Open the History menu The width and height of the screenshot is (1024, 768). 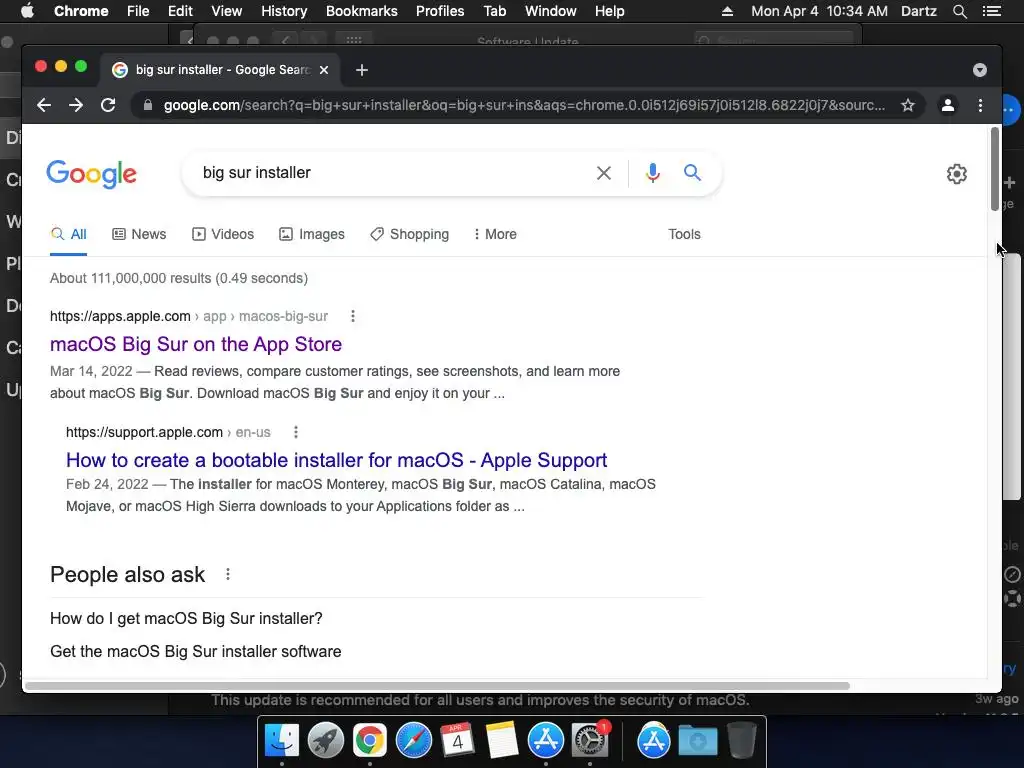point(284,11)
